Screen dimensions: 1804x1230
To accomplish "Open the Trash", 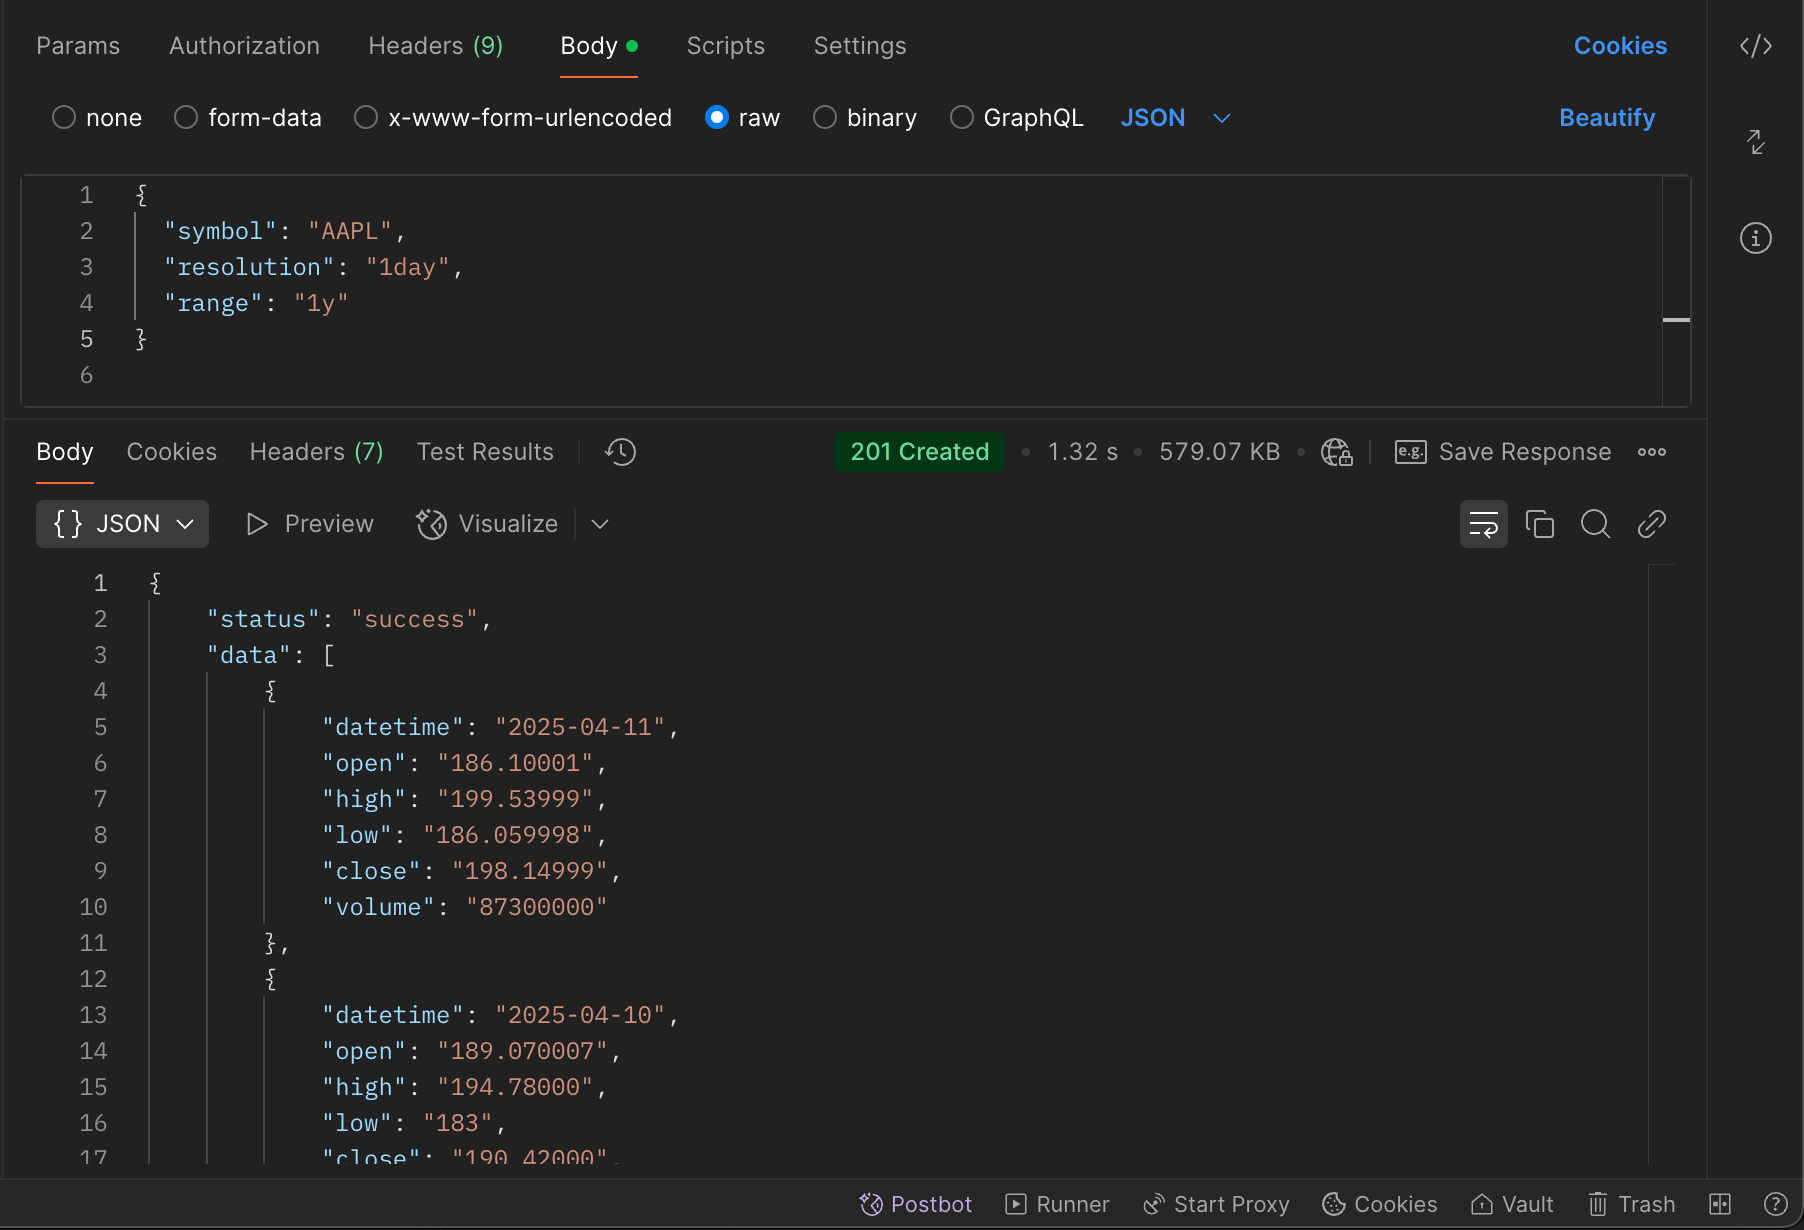I will click(x=1632, y=1204).
